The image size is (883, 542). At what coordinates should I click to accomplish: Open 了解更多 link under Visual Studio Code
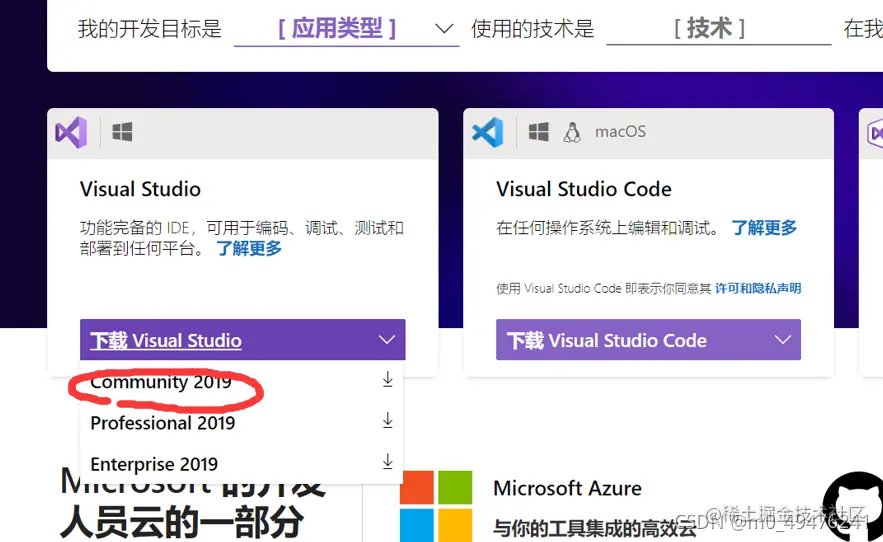(764, 228)
